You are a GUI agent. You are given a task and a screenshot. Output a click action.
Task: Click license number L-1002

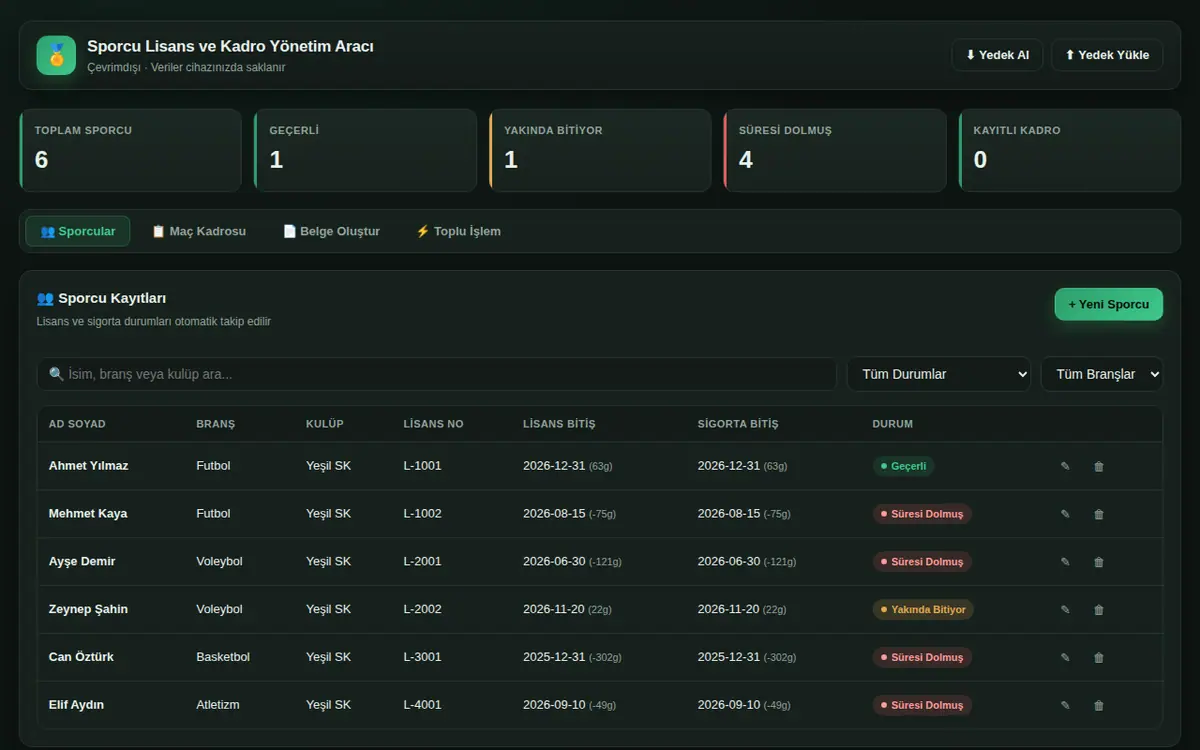point(422,514)
